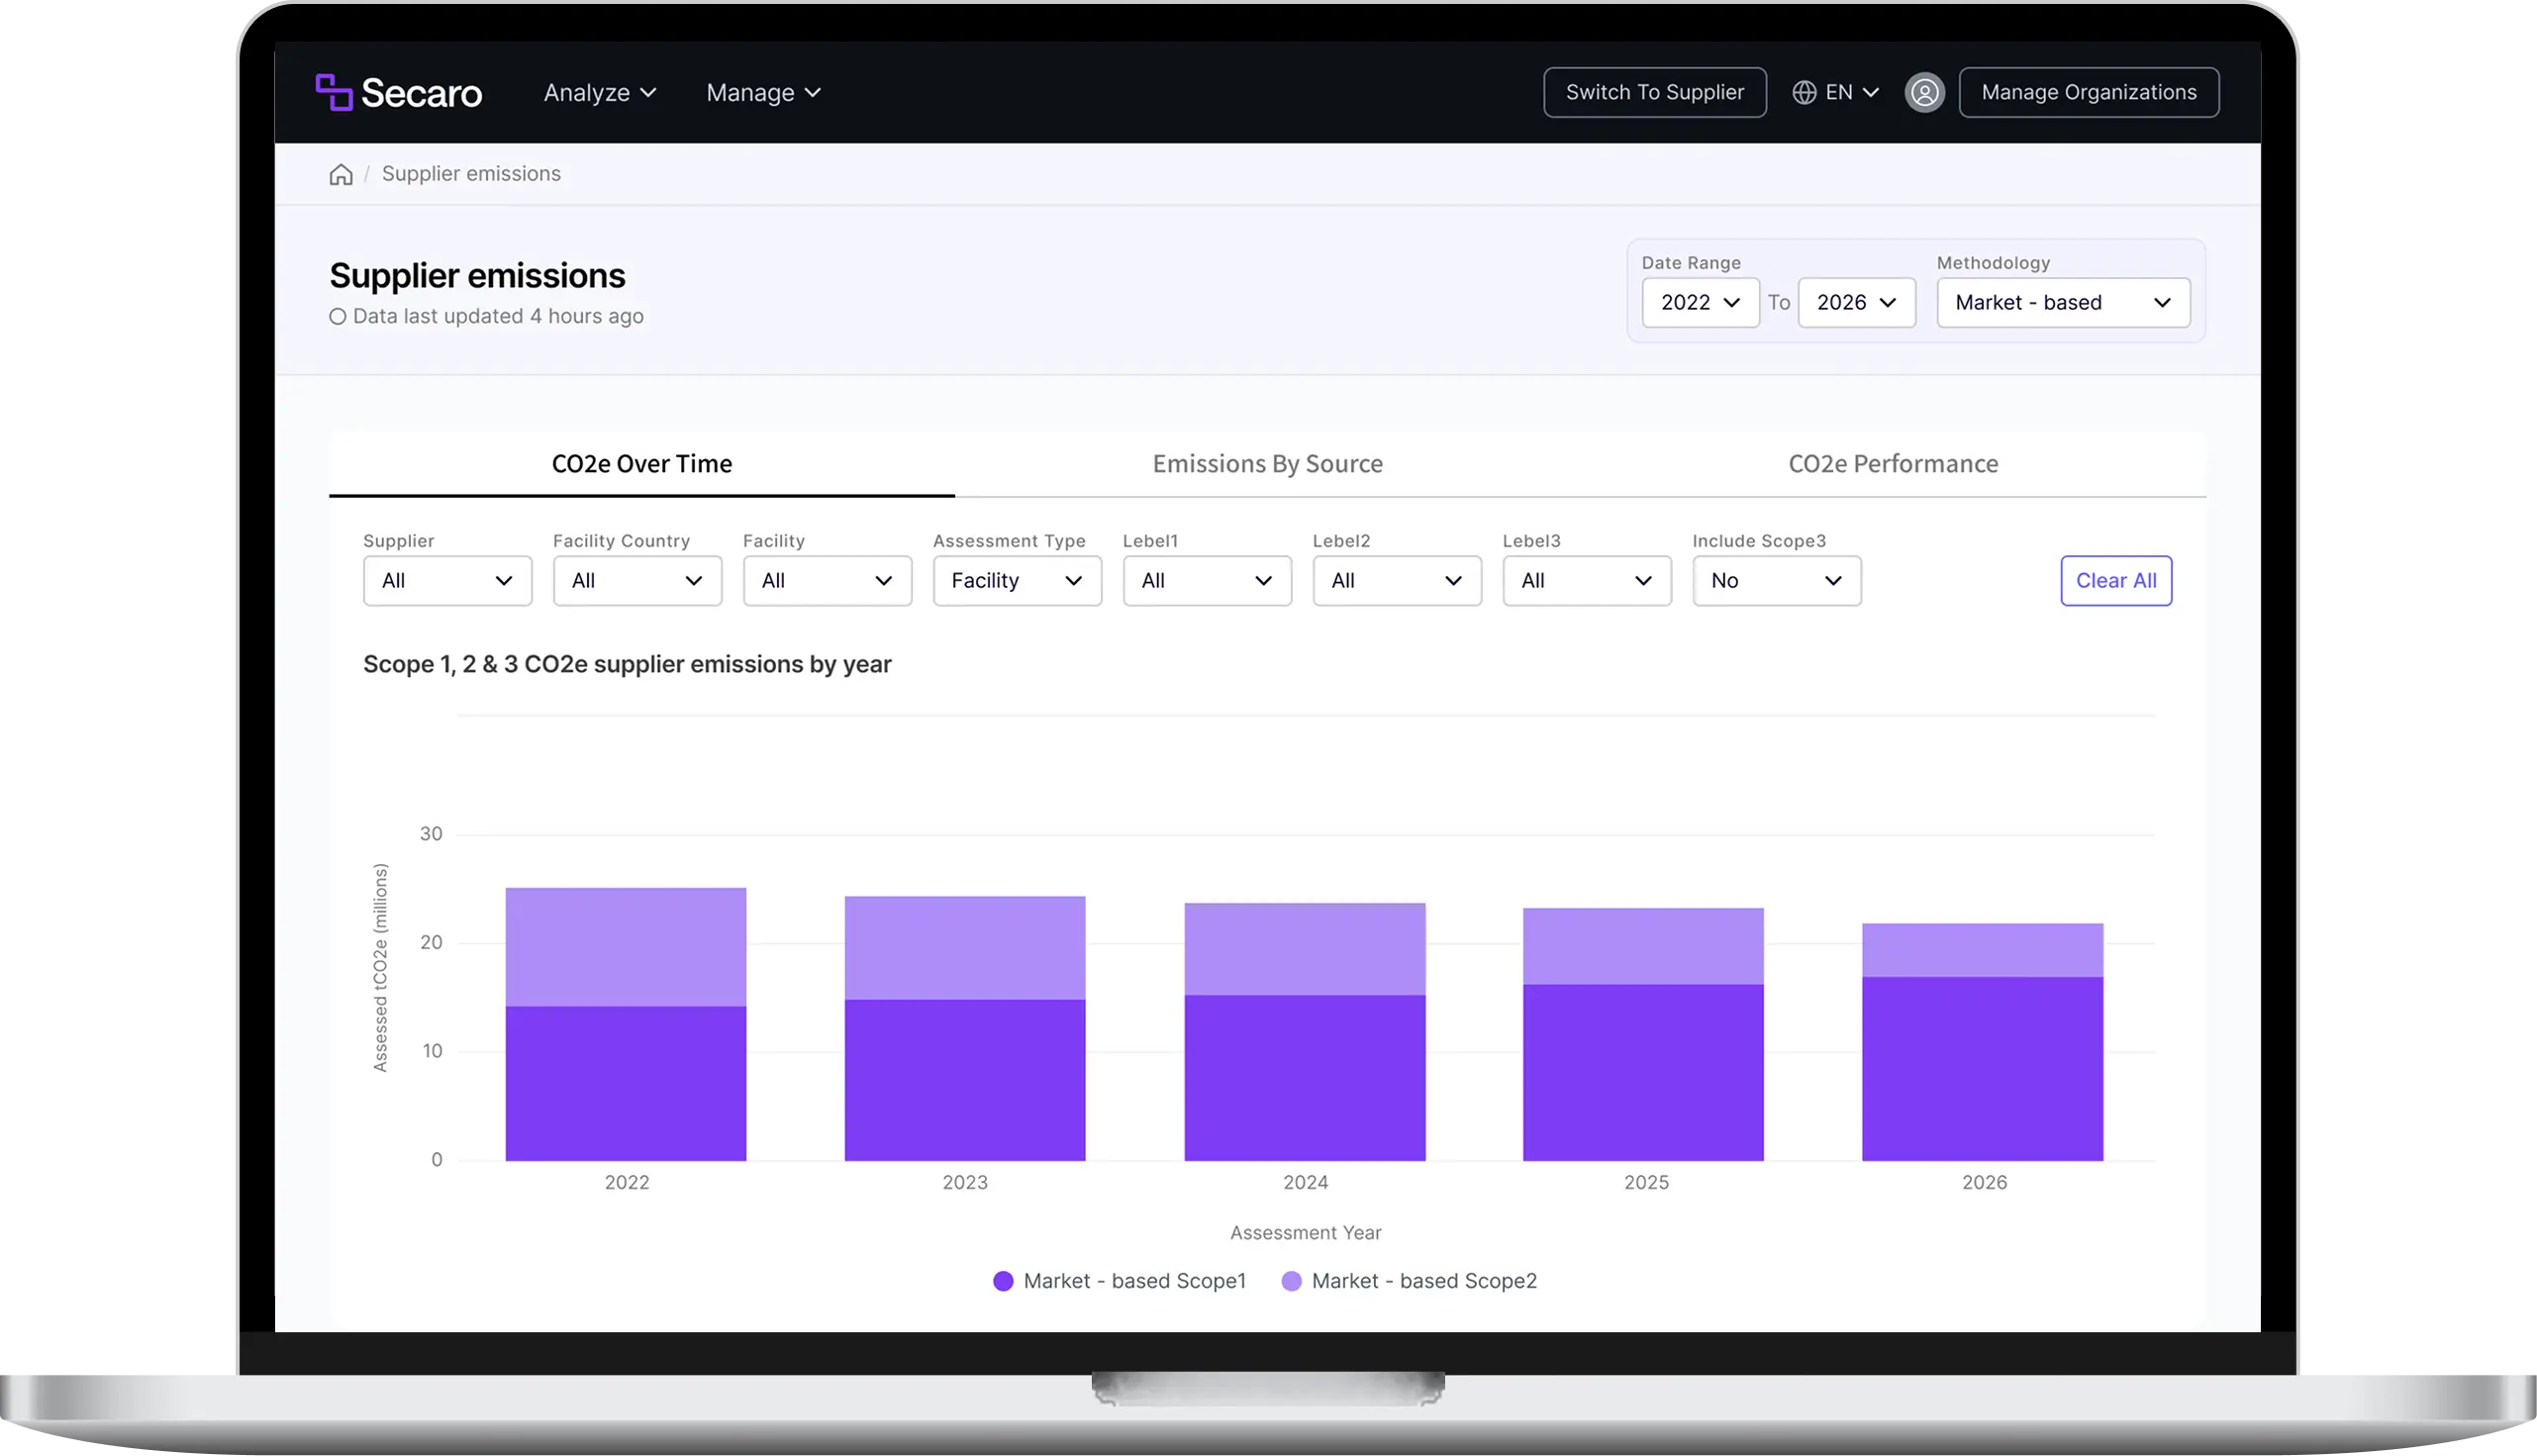Viewport: 2537px width, 1456px height.
Task: Click the globe language icon
Action: pos(1804,92)
